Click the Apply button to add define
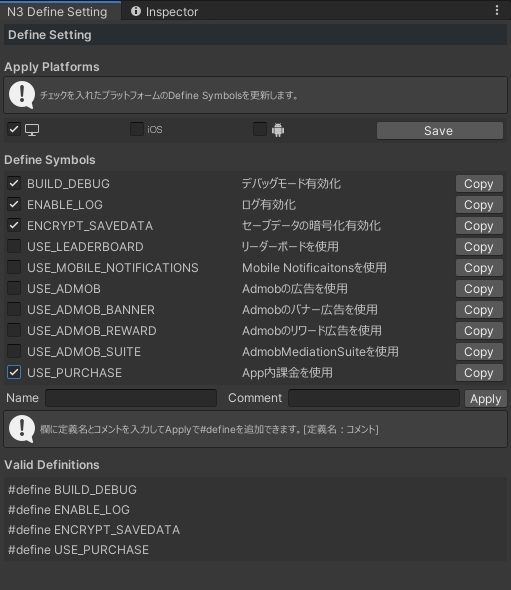The height and width of the screenshot is (590, 511). (x=486, y=398)
